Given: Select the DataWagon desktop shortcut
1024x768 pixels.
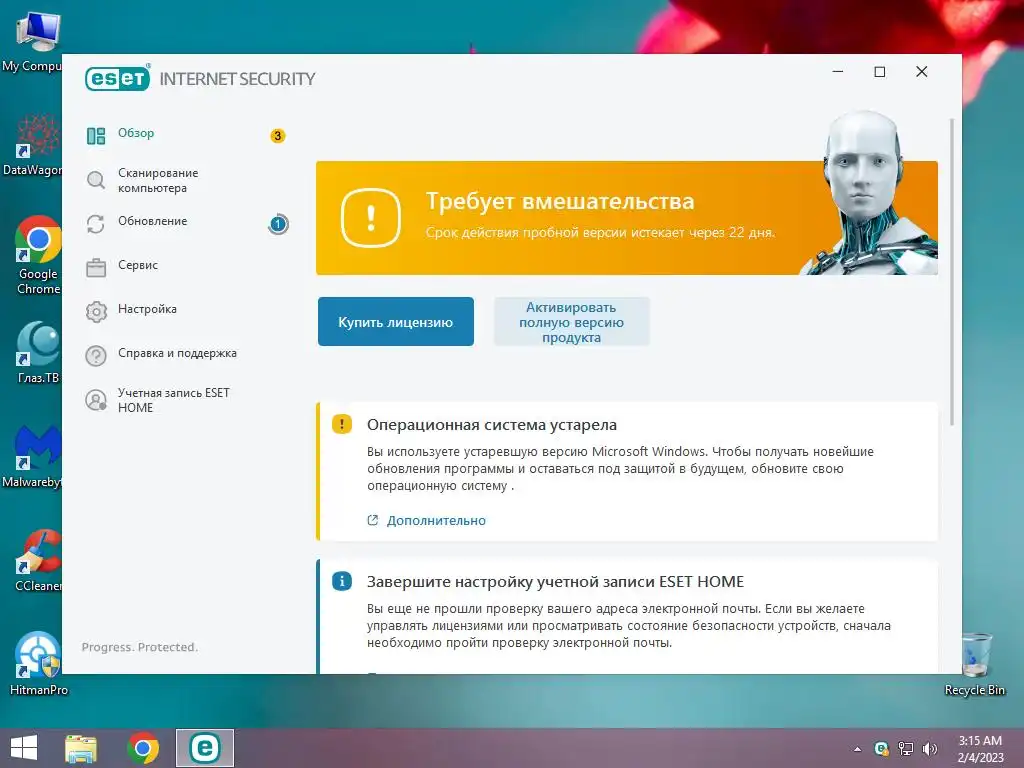Looking at the screenshot, I should (32, 145).
